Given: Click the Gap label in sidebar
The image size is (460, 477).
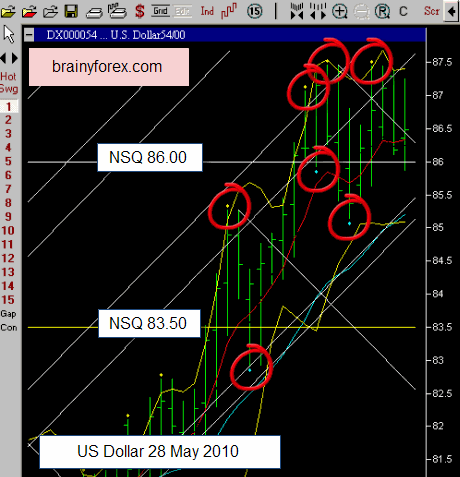Looking at the screenshot, I should 8,314.
